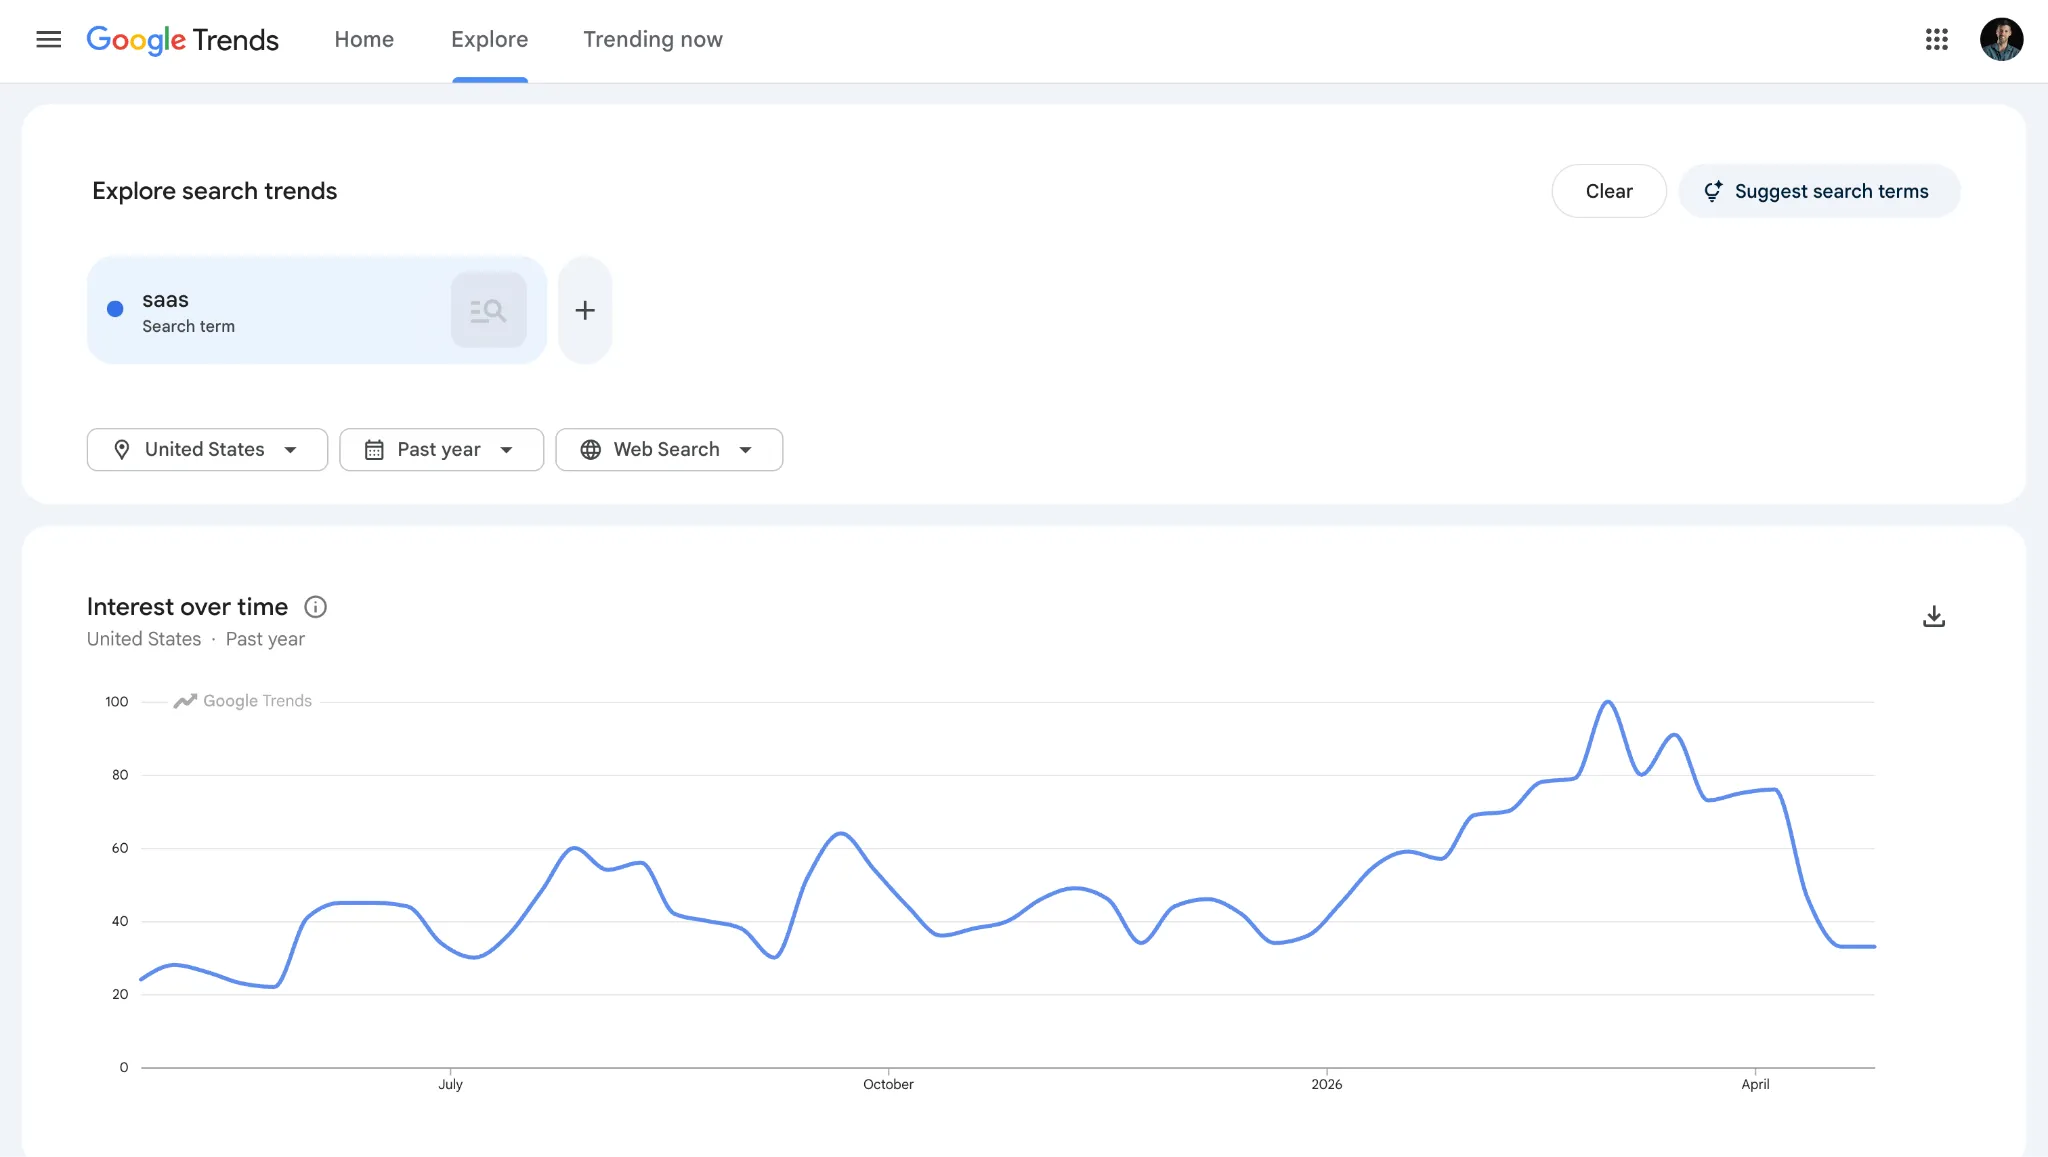2048x1157 pixels.
Task: Expand the United States region dropdown
Action: tap(207, 450)
